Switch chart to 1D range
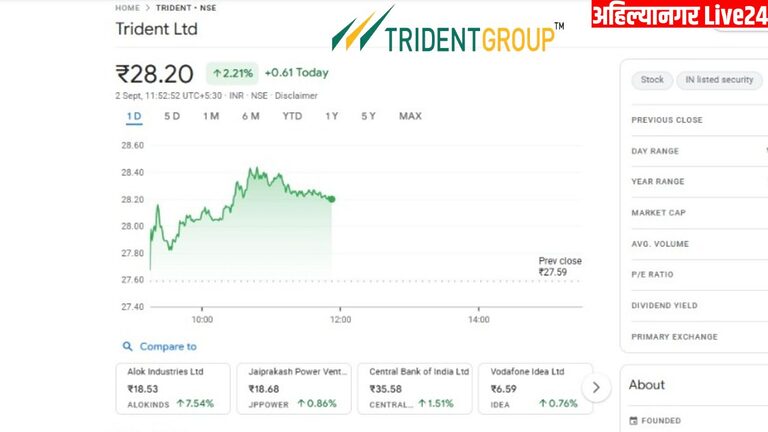The width and height of the screenshot is (768, 432). point(134,116)
